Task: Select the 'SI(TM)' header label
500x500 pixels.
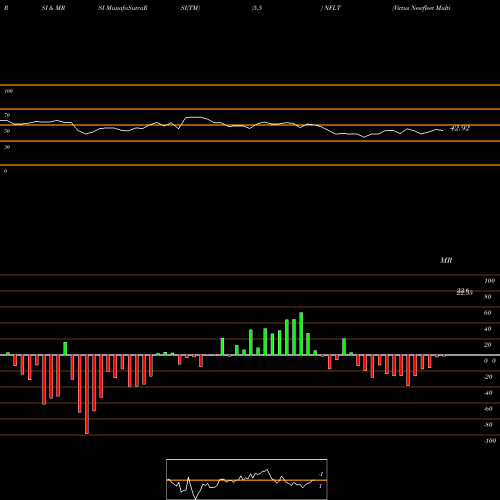Action: (190, 8)
